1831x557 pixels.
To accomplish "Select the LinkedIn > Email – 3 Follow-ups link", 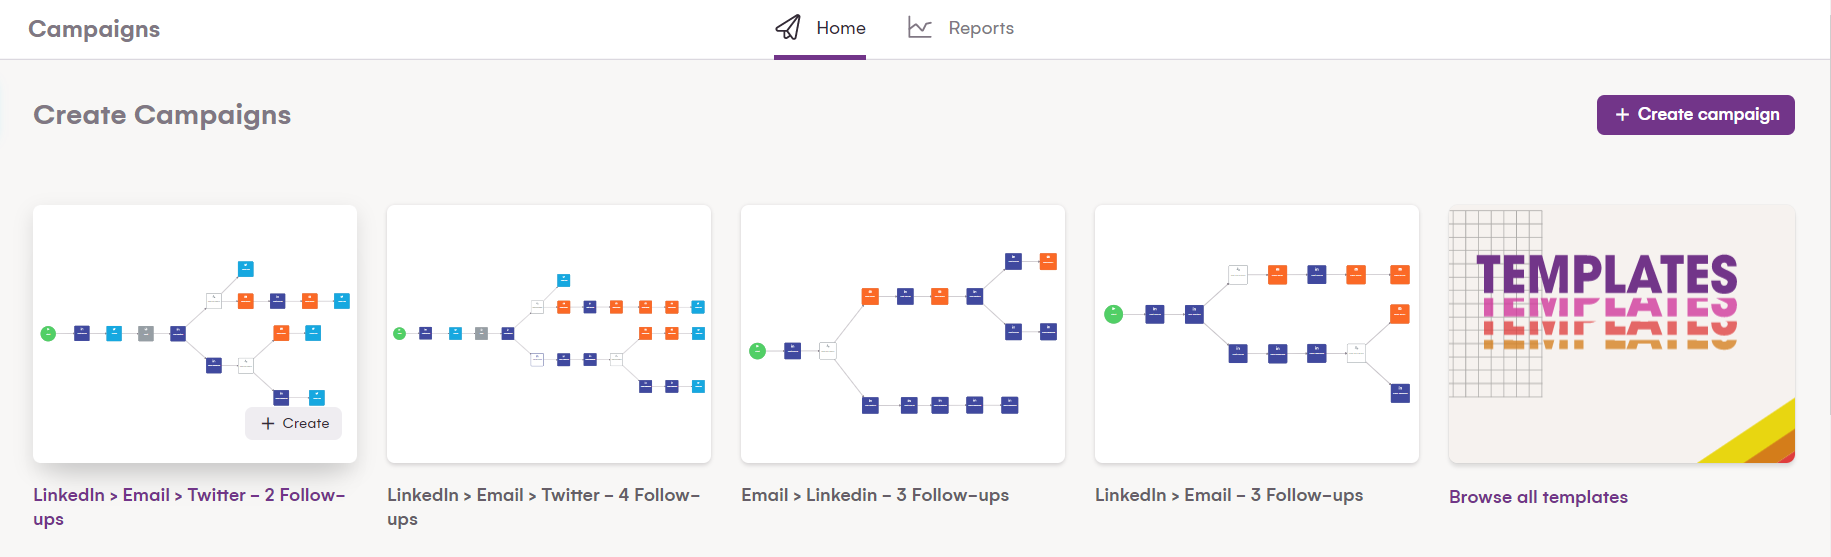I will coord(1229,495).
